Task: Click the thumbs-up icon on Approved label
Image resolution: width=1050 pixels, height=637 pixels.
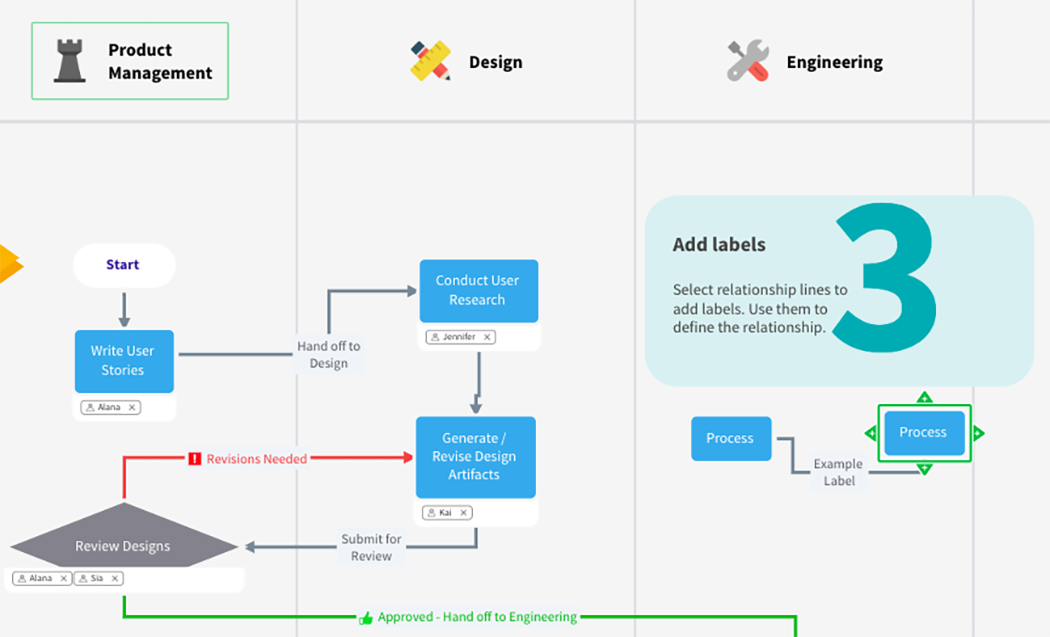Action: pyautogui.click(x=366, y=618)
